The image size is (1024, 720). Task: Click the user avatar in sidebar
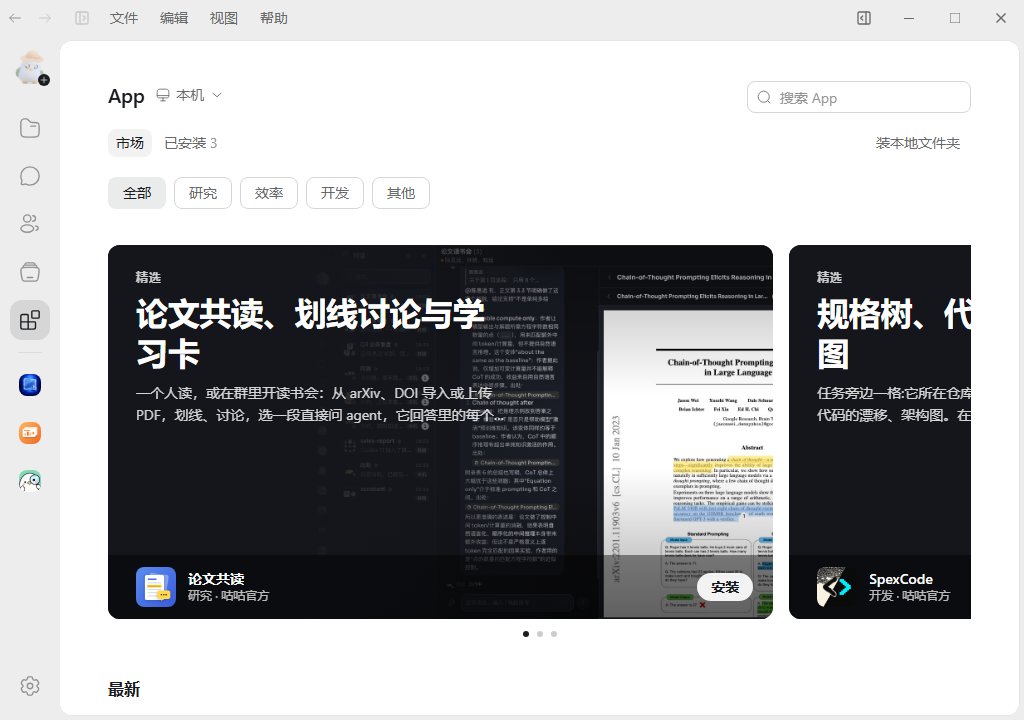click(30, 67)
